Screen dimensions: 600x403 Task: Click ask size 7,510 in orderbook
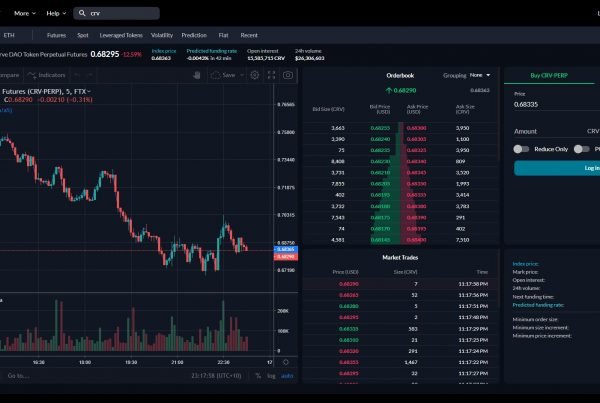[463, 240]
